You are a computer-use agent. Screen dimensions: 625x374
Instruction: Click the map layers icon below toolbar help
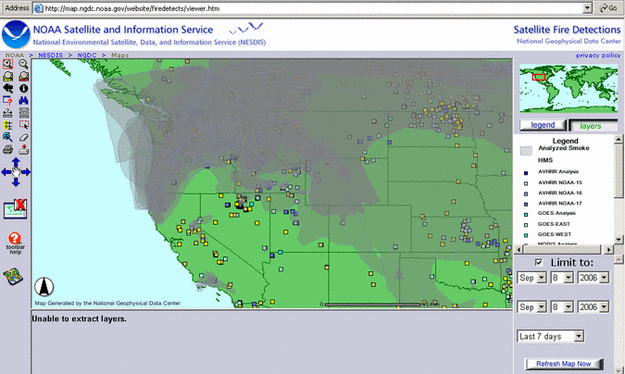13,277
